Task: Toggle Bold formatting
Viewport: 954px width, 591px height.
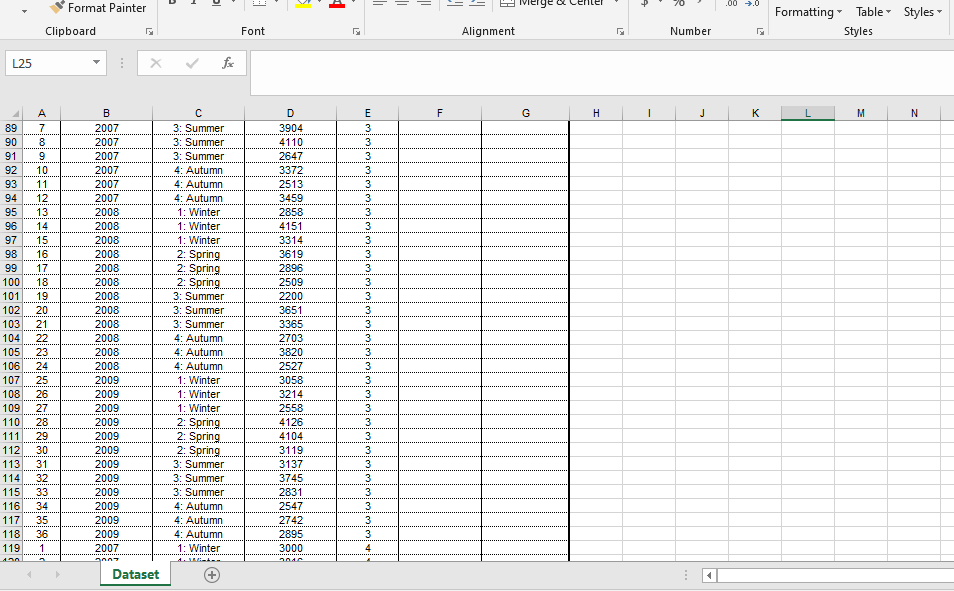Action: coord(173,3)
